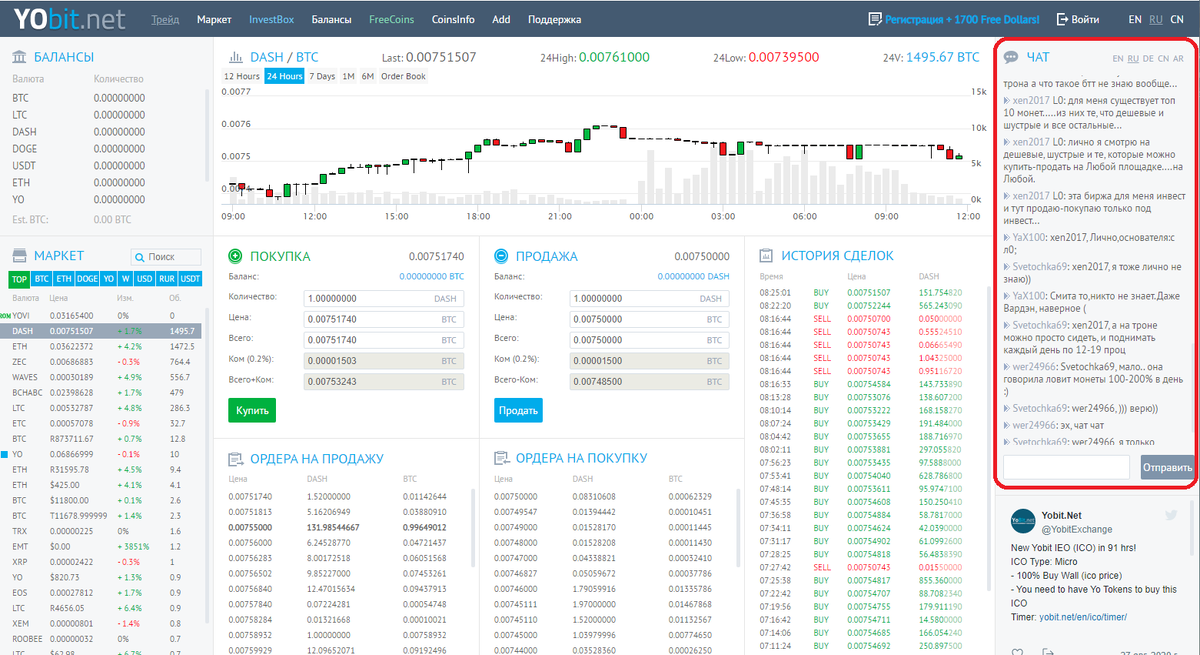Select the USD market tab
This screenshot has width=1200, height=655.
(144, 279)
